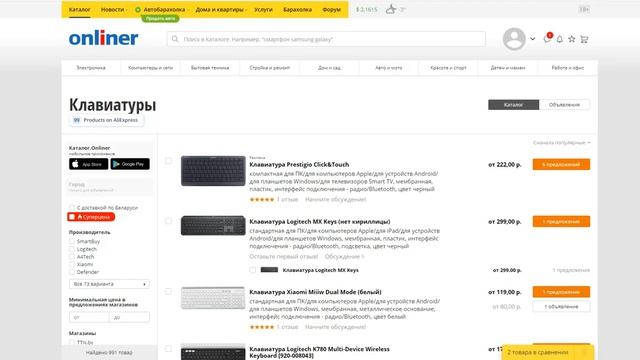
Task: Open the weather icon in top bar
Action: [x=391, y=9]
